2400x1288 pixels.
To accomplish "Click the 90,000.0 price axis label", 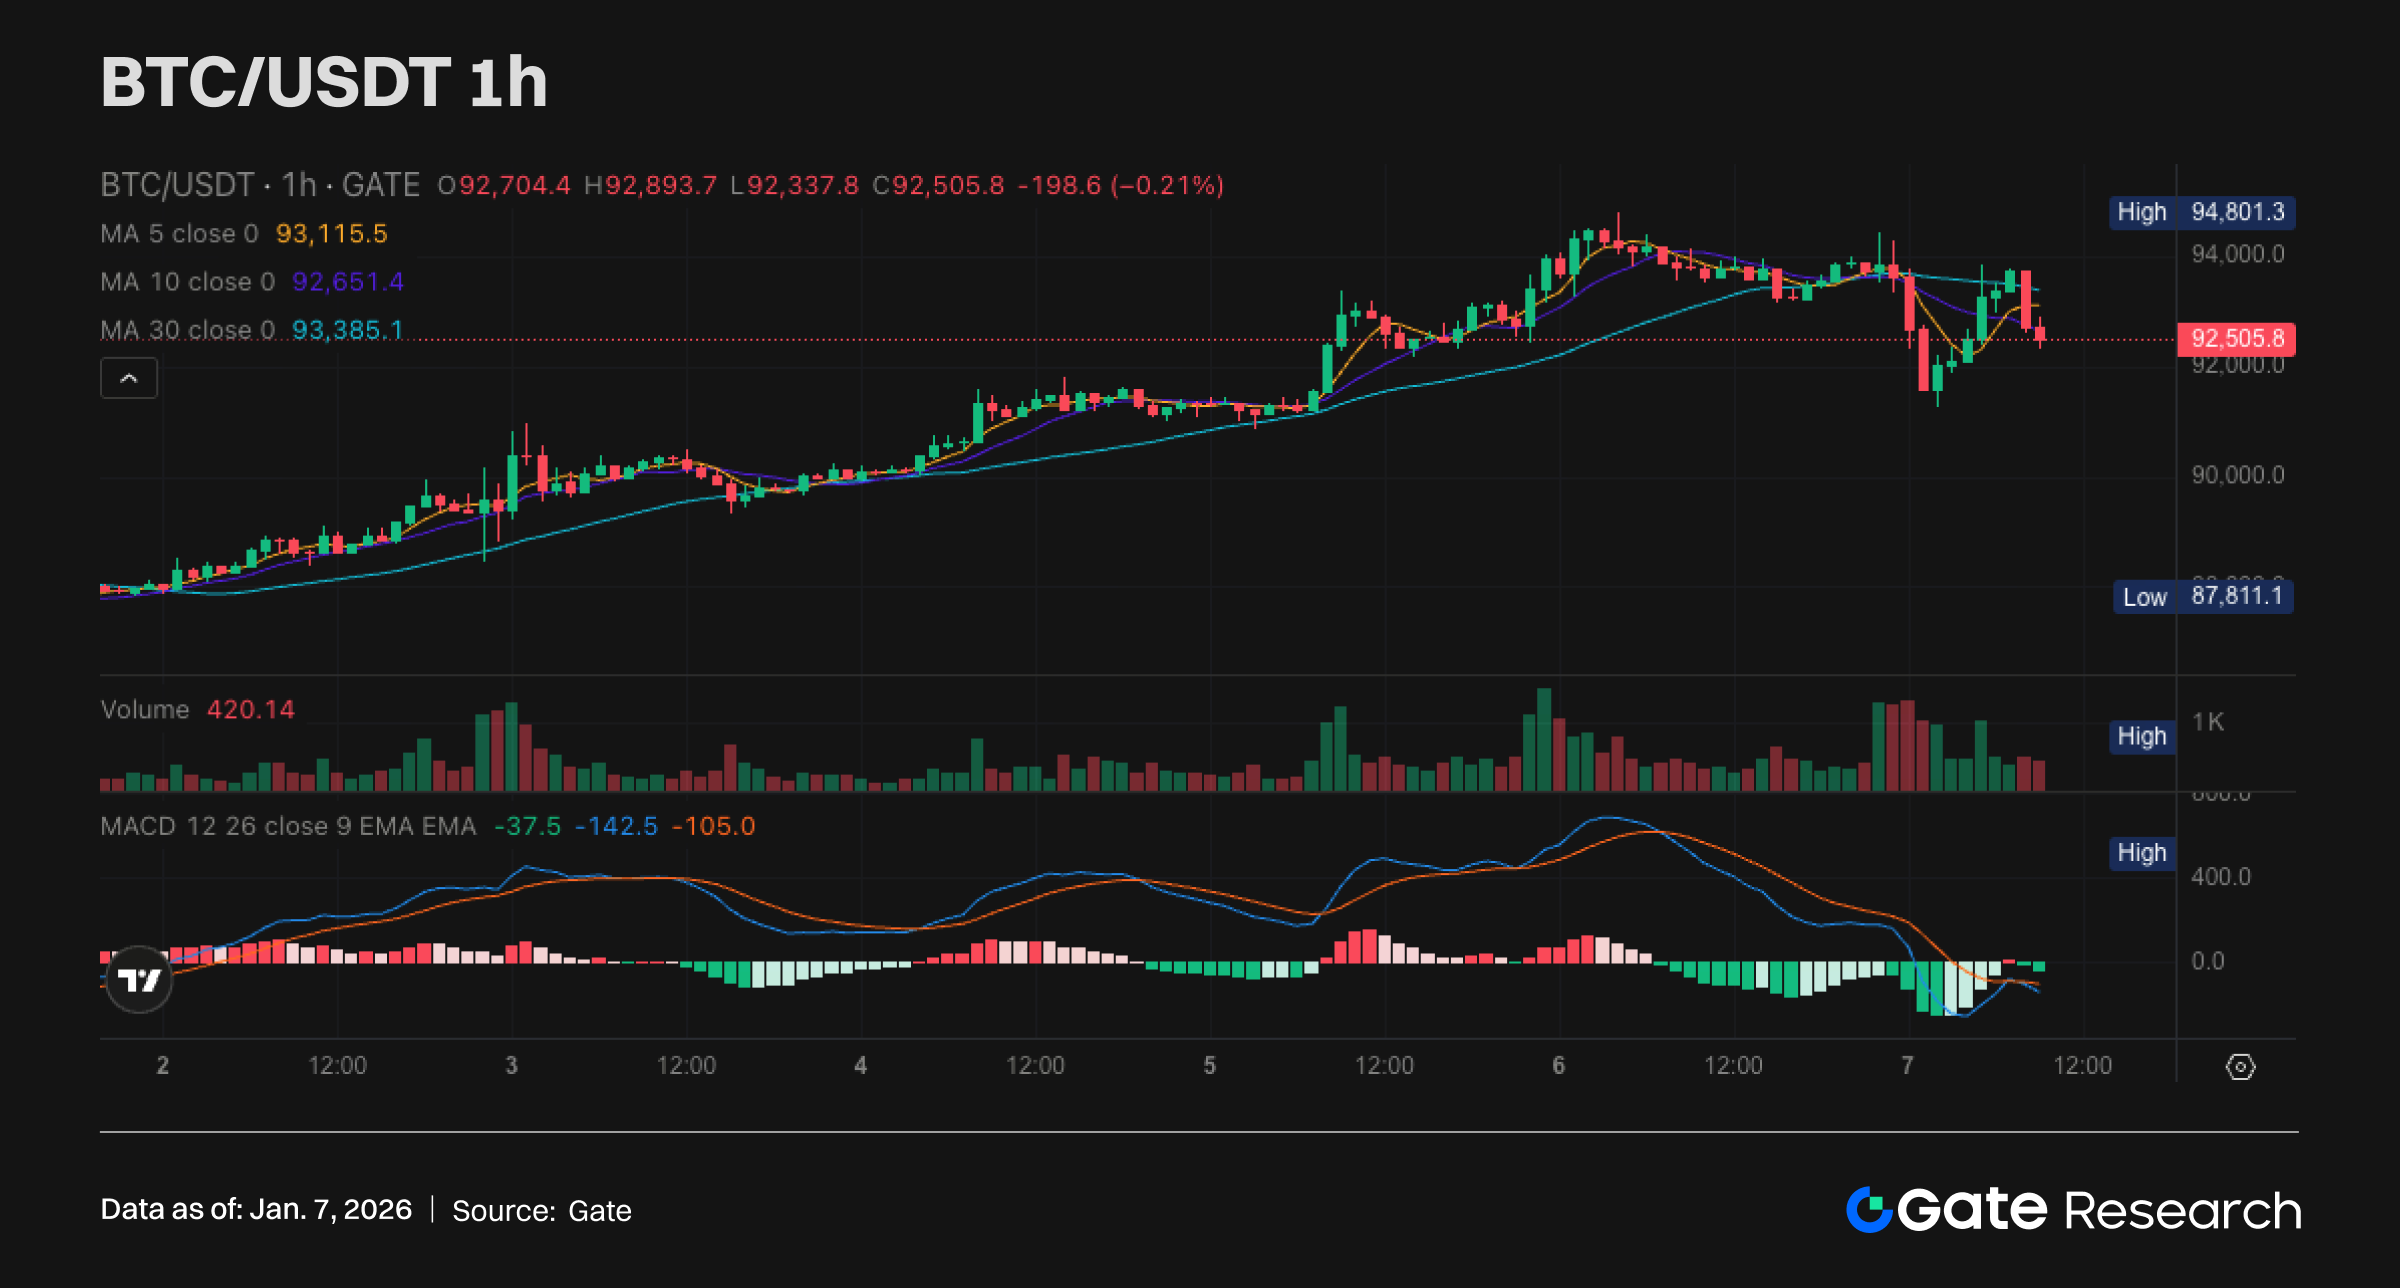I will click(x=2237, y=475).
